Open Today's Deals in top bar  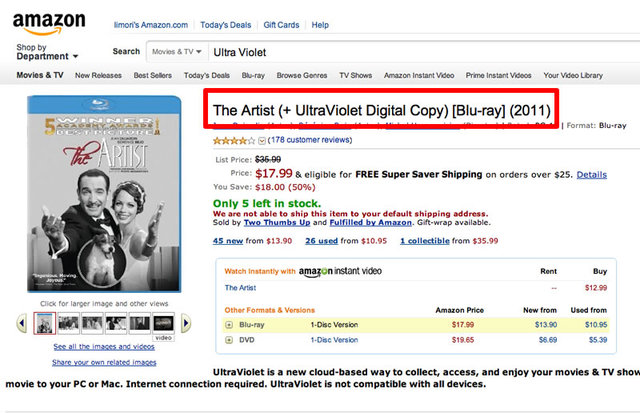226,24
